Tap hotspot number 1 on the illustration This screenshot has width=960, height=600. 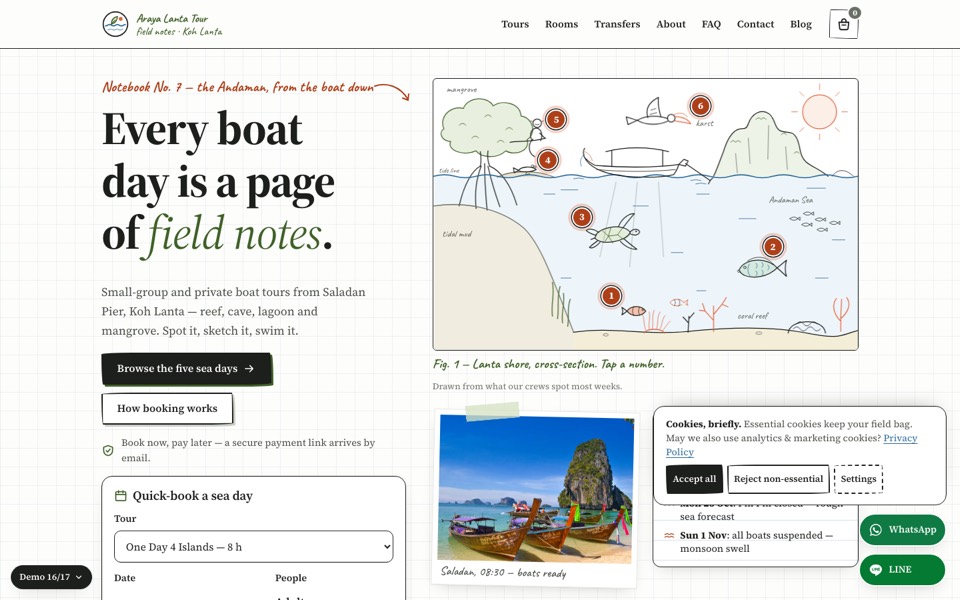pyautogui.click(x=611, y=296)
